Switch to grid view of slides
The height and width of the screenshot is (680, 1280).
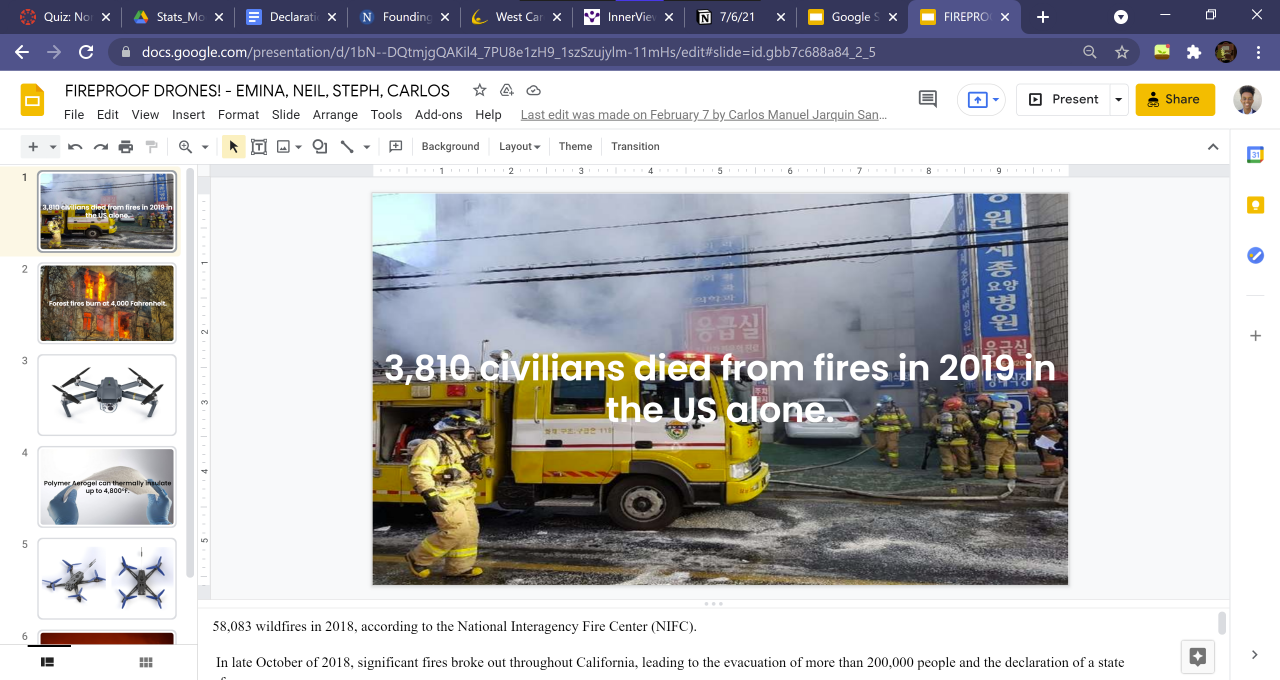pos(146,662)
